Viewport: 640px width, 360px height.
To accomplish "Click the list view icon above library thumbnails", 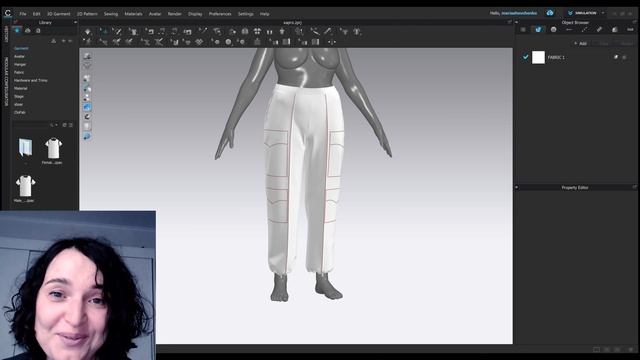I will tap(71, 125).
